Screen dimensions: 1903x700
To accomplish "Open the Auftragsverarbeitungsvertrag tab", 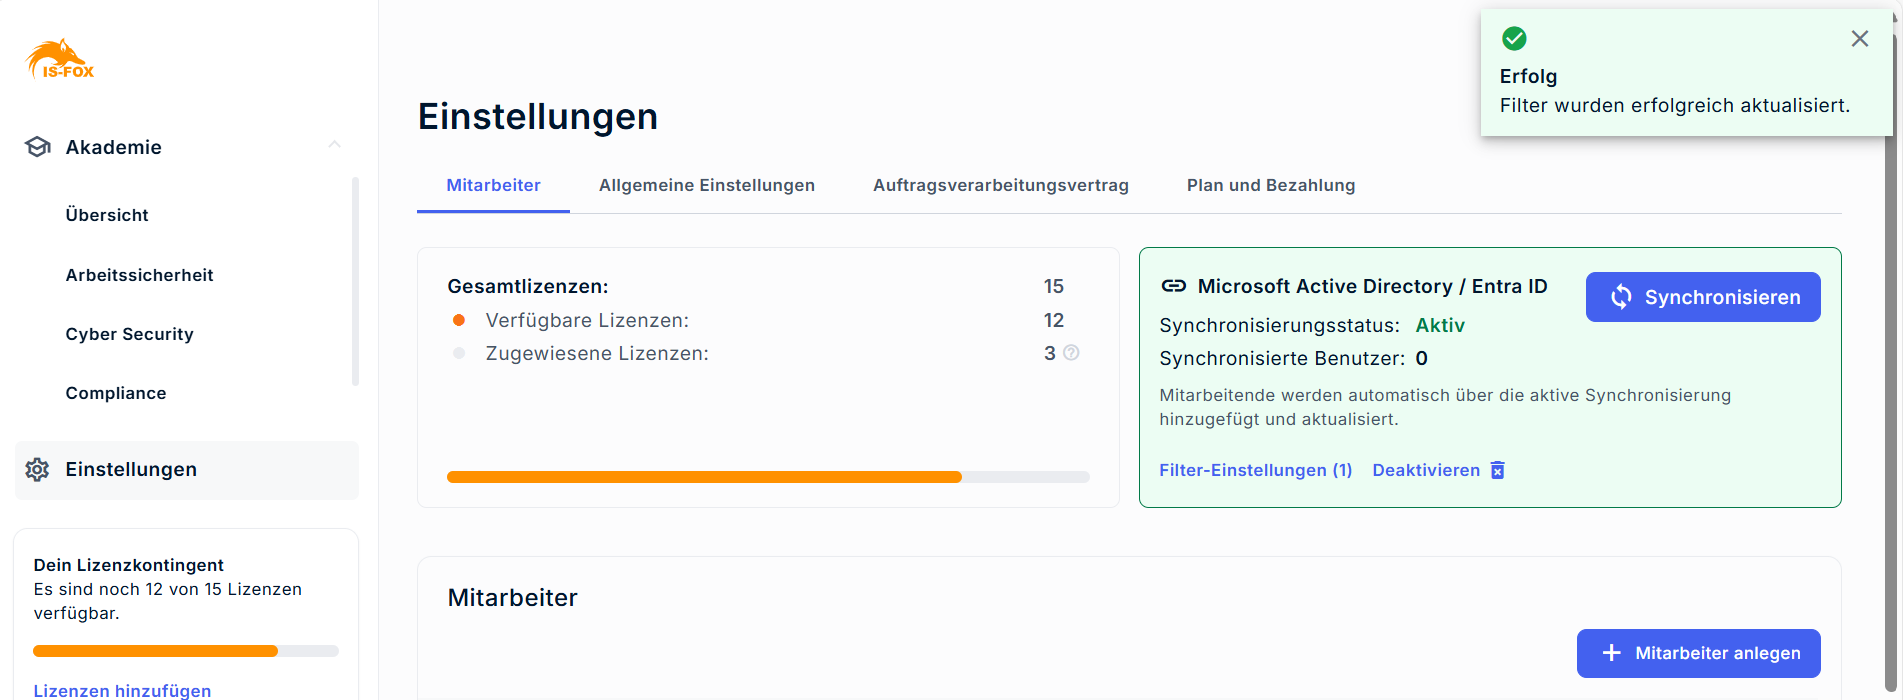I will [1000, 185].
